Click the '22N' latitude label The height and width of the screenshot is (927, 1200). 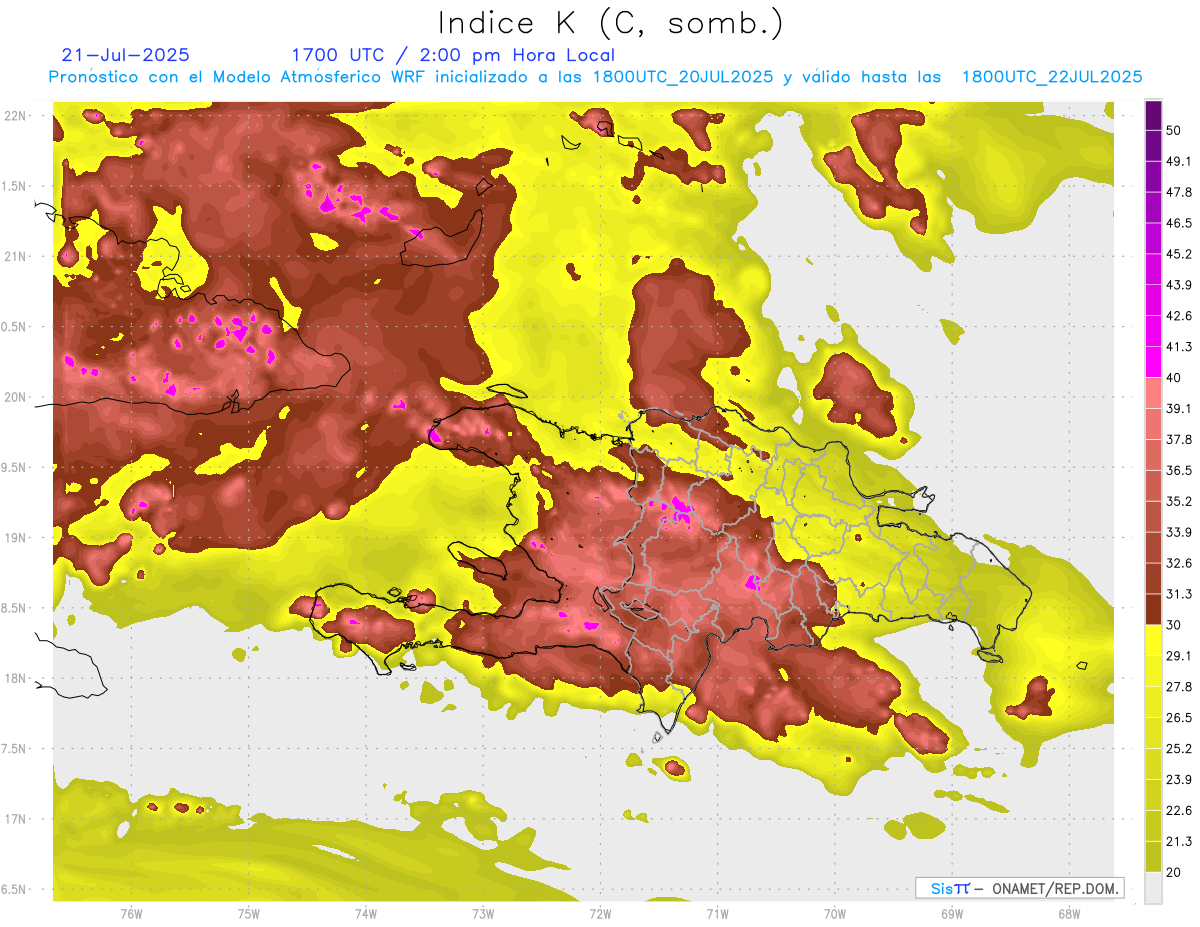[15, 116]
